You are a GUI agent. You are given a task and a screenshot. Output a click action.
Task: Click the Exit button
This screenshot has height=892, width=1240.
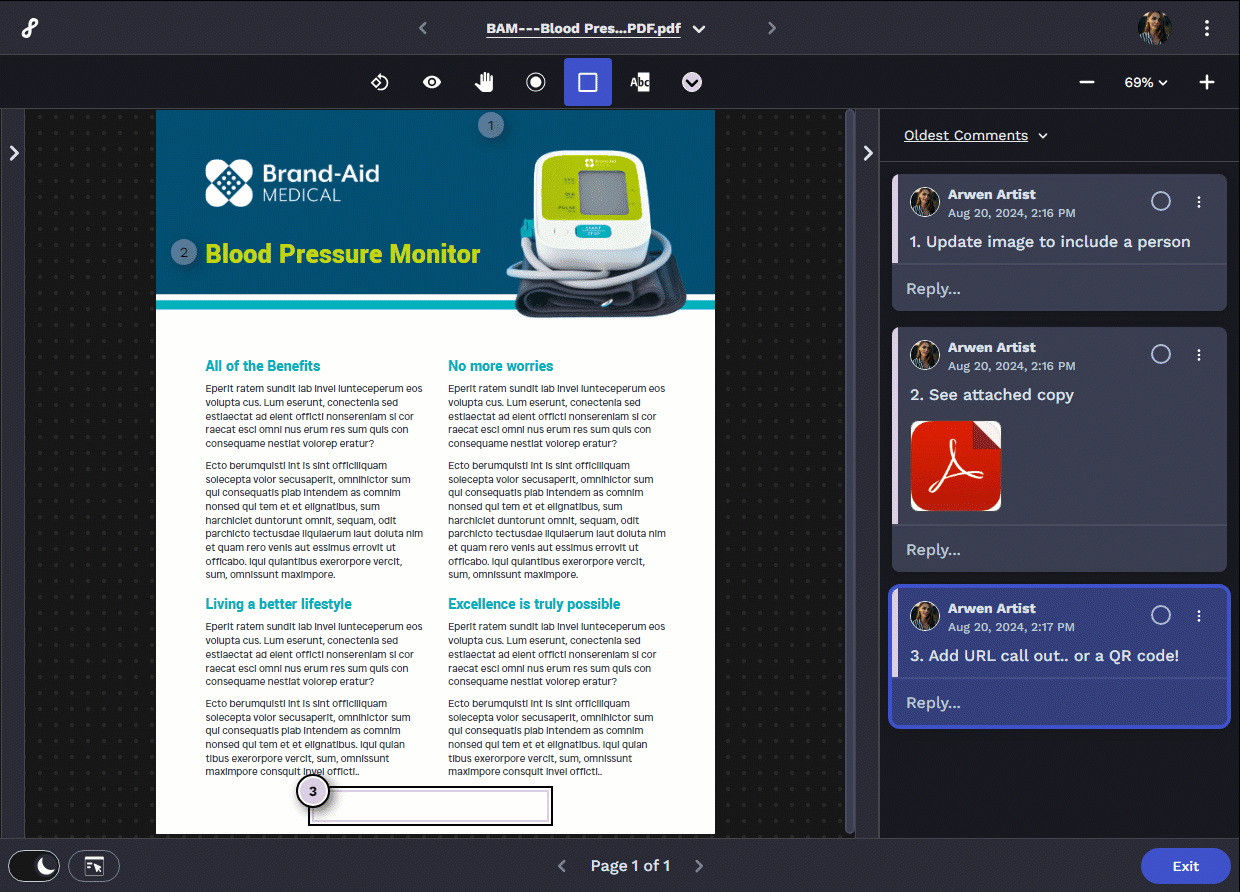[x=1186, y=866]
